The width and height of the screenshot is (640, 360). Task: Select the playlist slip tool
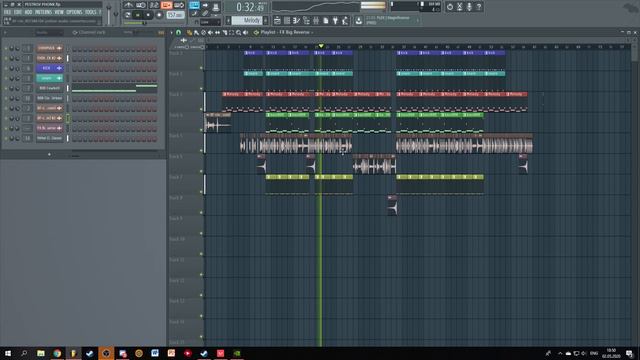tap(217, 32)
